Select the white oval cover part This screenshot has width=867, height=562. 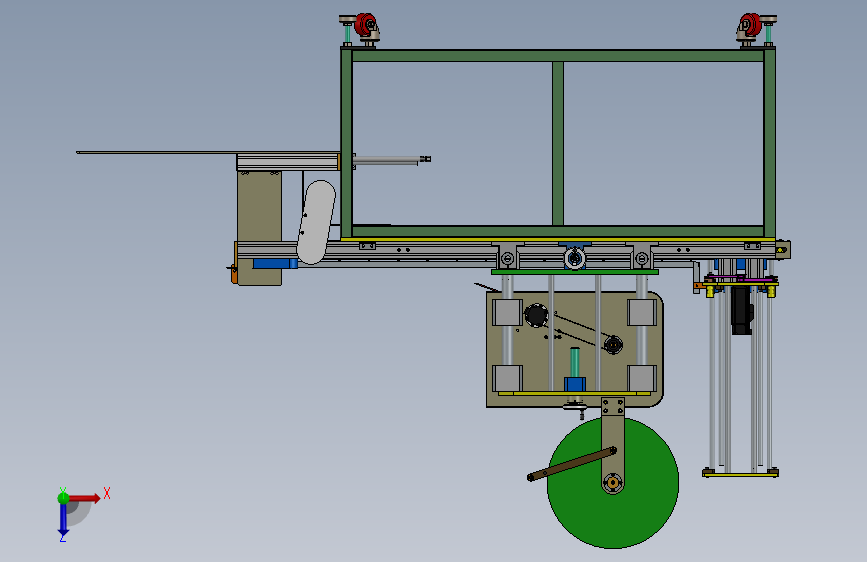[316, 222]
